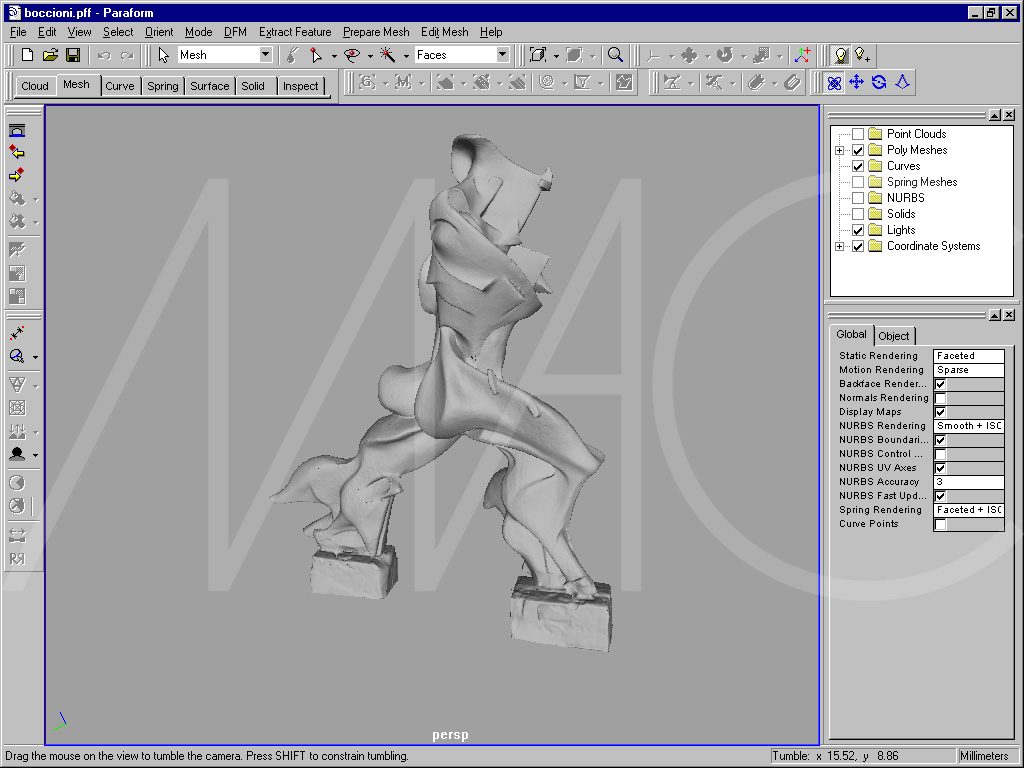Click the top icon in the left toolbar

[x=17, y=131]
